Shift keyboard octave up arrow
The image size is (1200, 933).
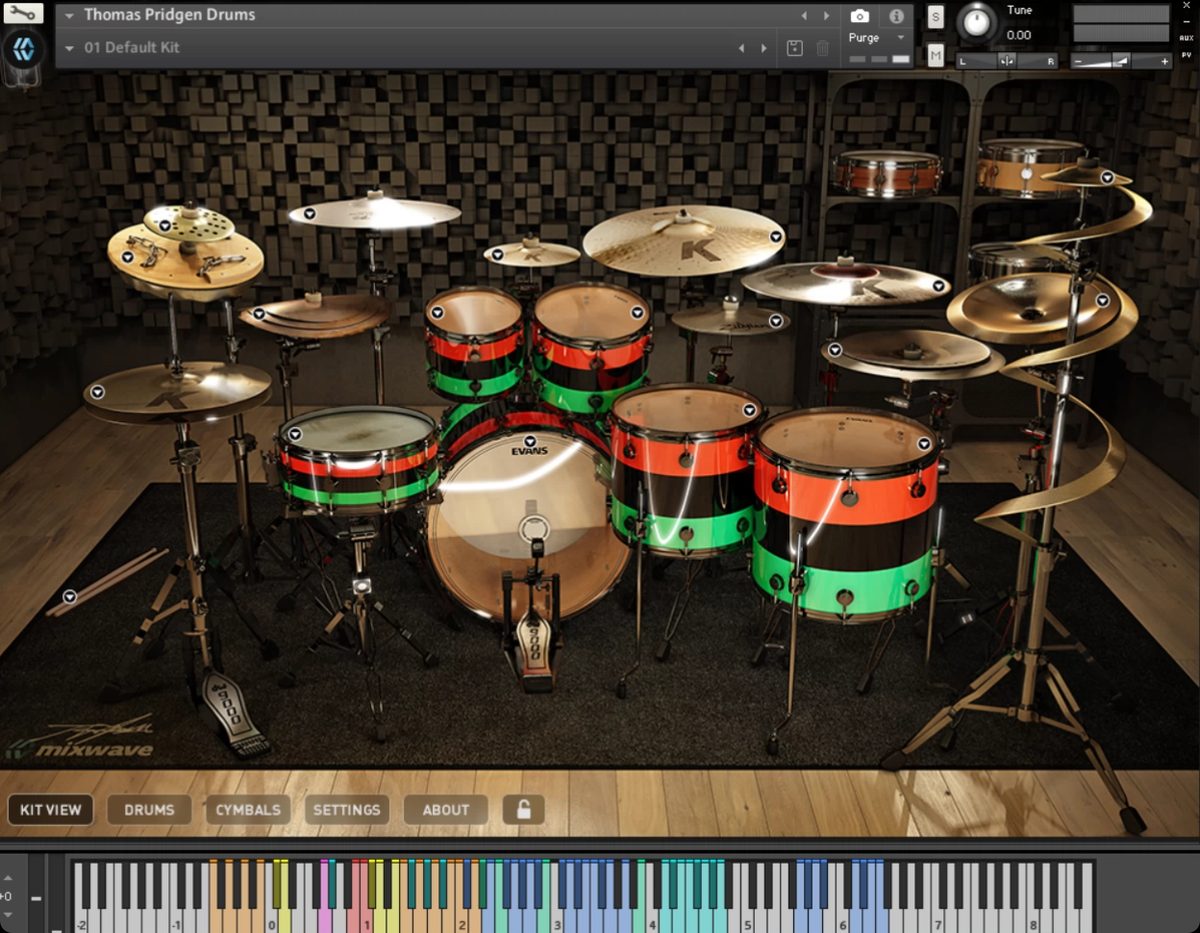(8, 879)
